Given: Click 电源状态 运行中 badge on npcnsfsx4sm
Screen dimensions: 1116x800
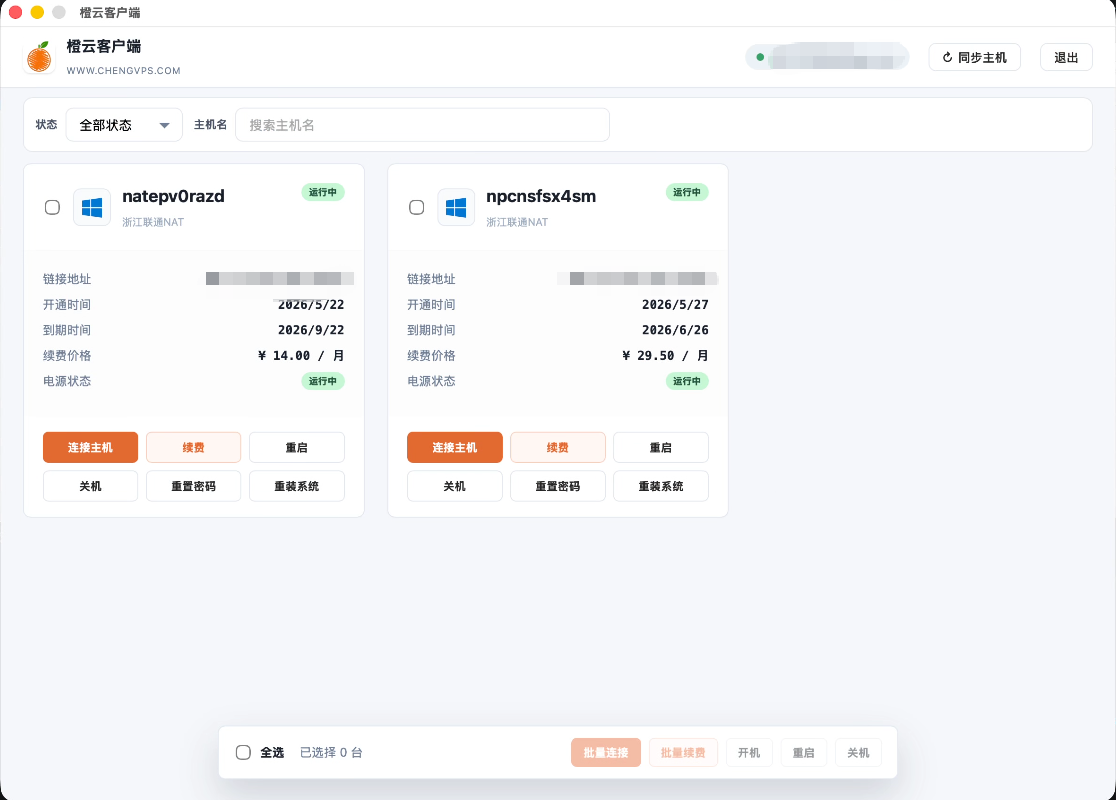Looking at the screenshot, I should 687,381.
